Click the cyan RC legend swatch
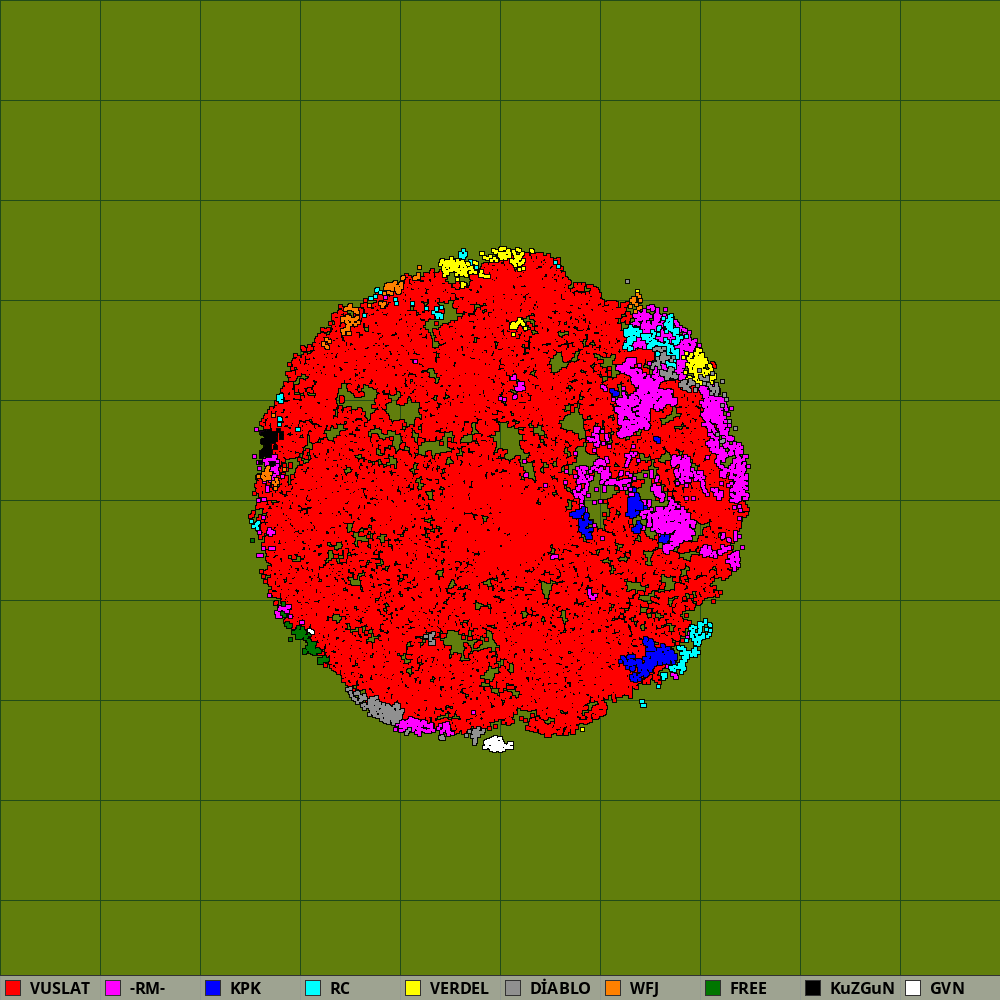Viewport: 1000px width, 1000px height. click(313, 988)
